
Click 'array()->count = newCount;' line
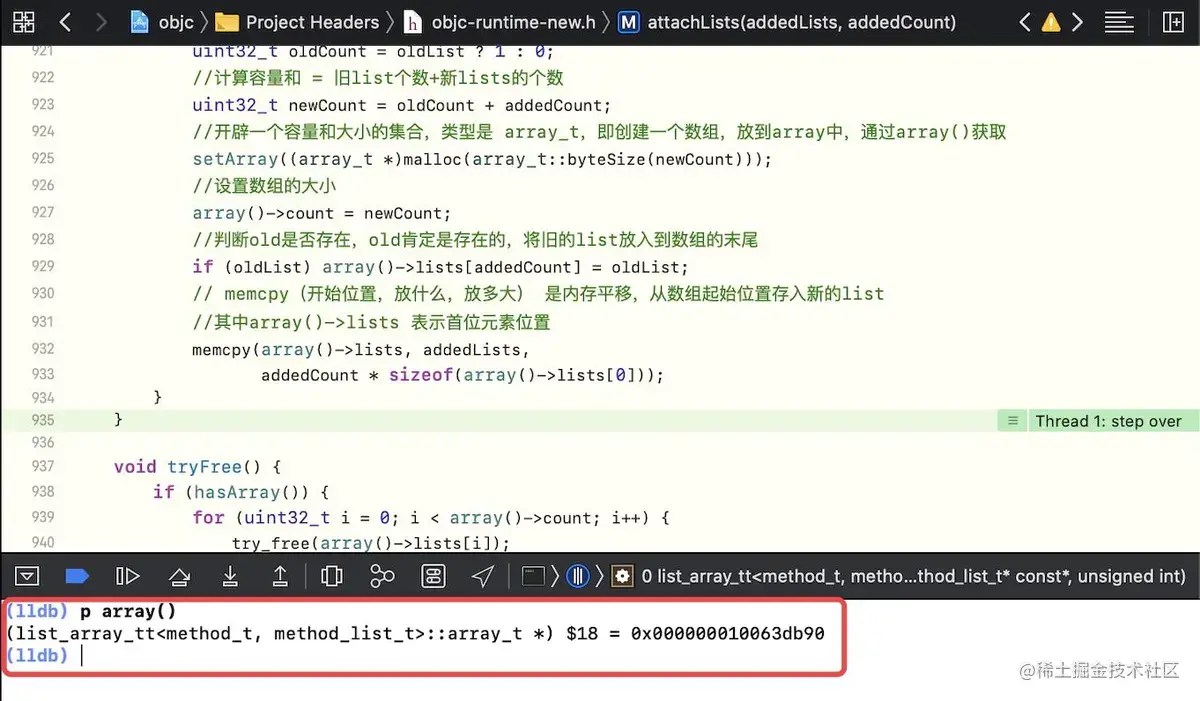coord(322,213)
